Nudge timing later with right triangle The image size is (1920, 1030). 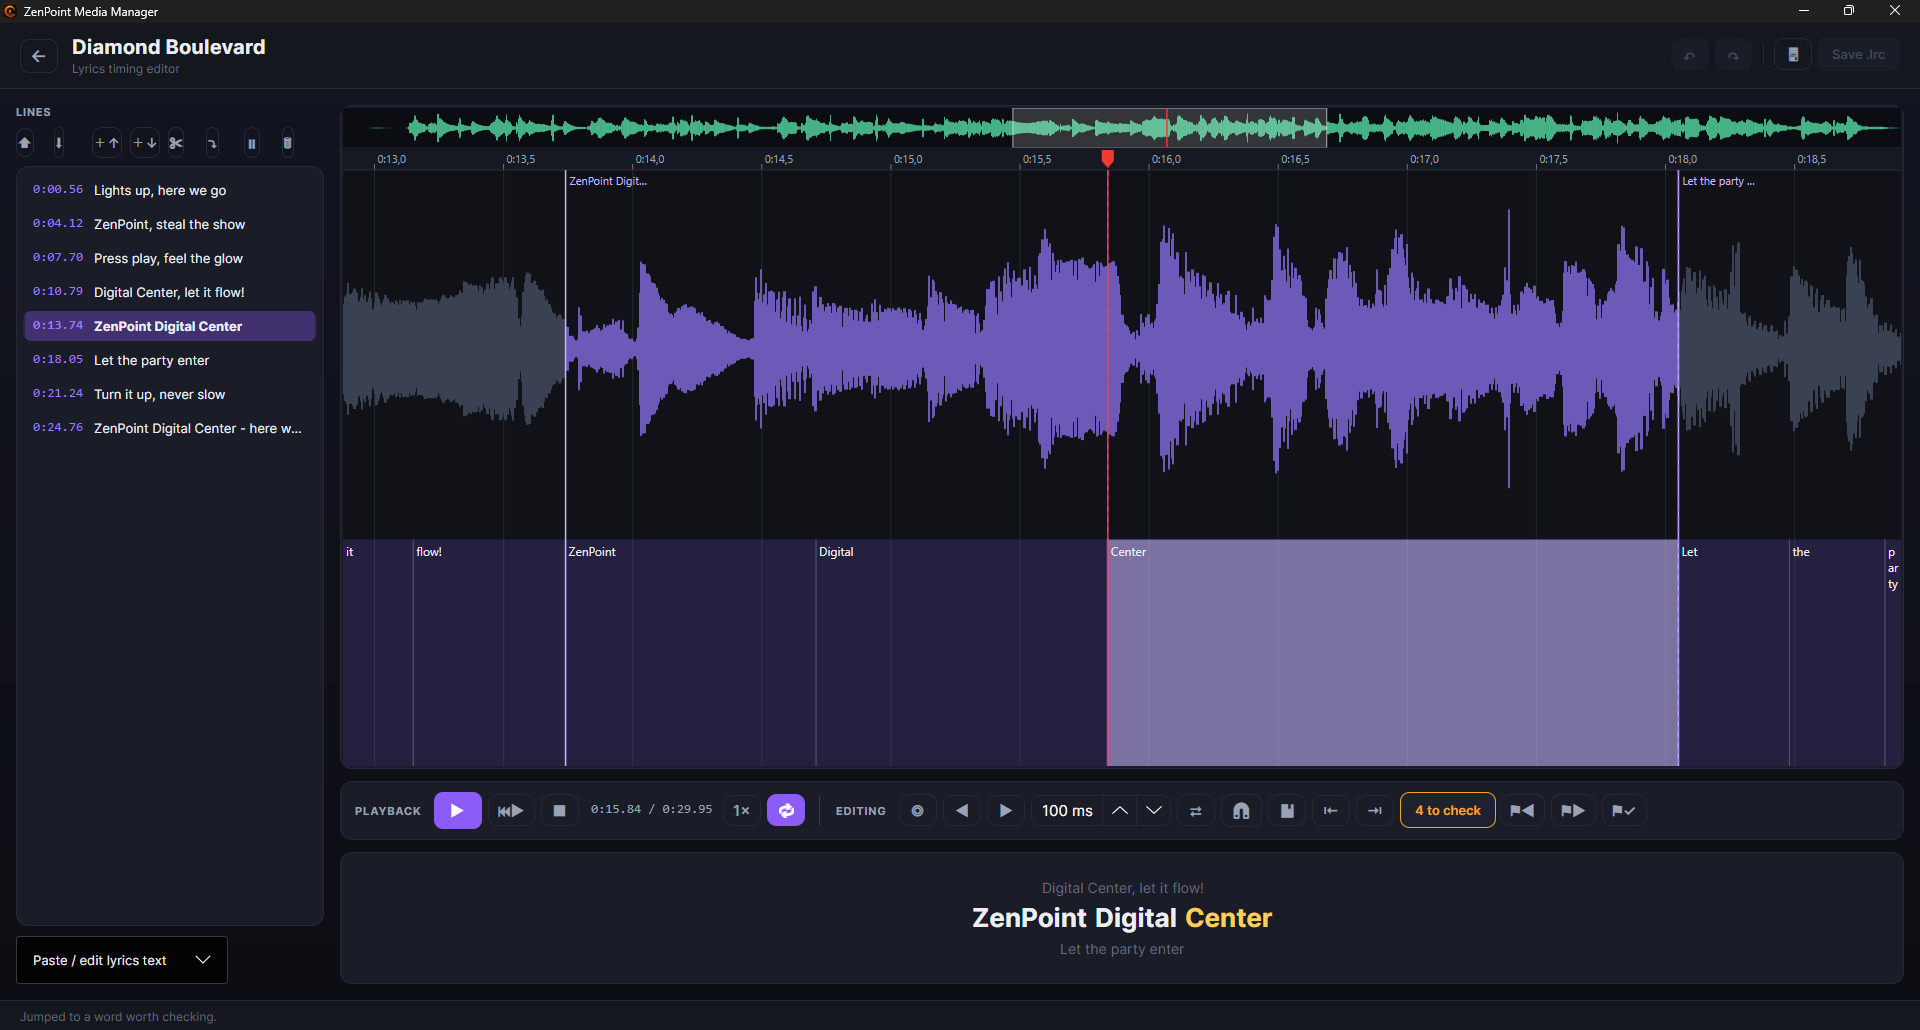pos(1006,810)
